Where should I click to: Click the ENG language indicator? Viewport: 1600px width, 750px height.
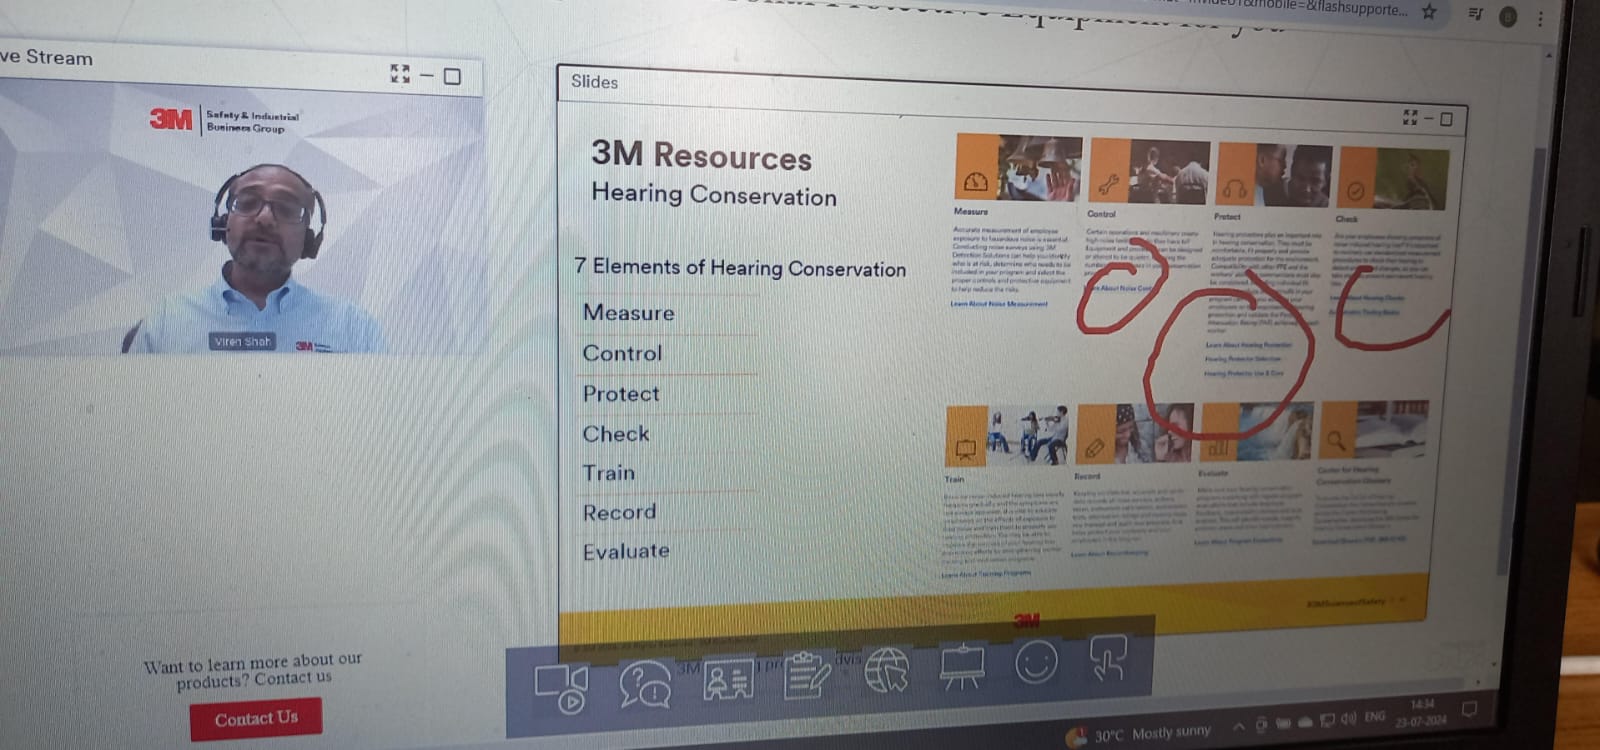pos(1375,716)
